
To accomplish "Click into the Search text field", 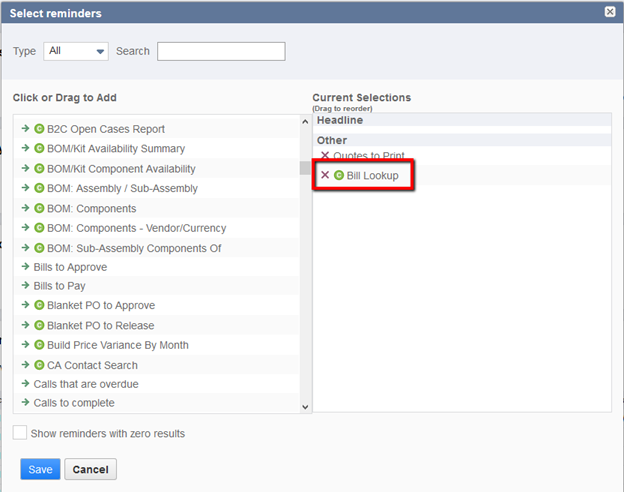I will 221,51.
